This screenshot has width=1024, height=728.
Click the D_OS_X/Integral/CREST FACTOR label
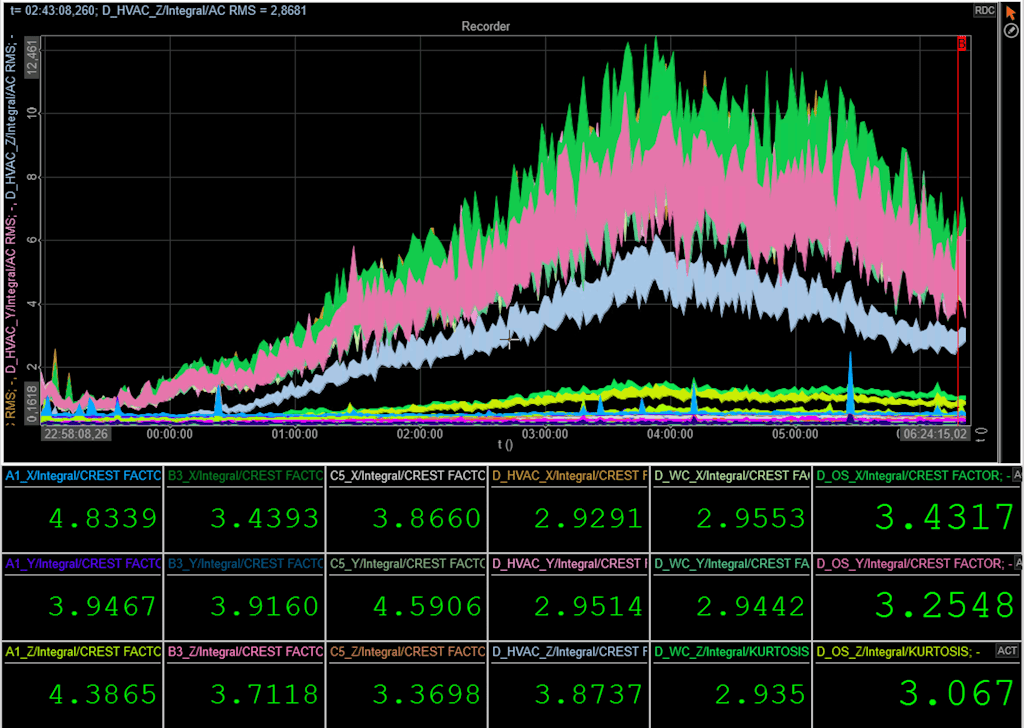coord(913,475)
